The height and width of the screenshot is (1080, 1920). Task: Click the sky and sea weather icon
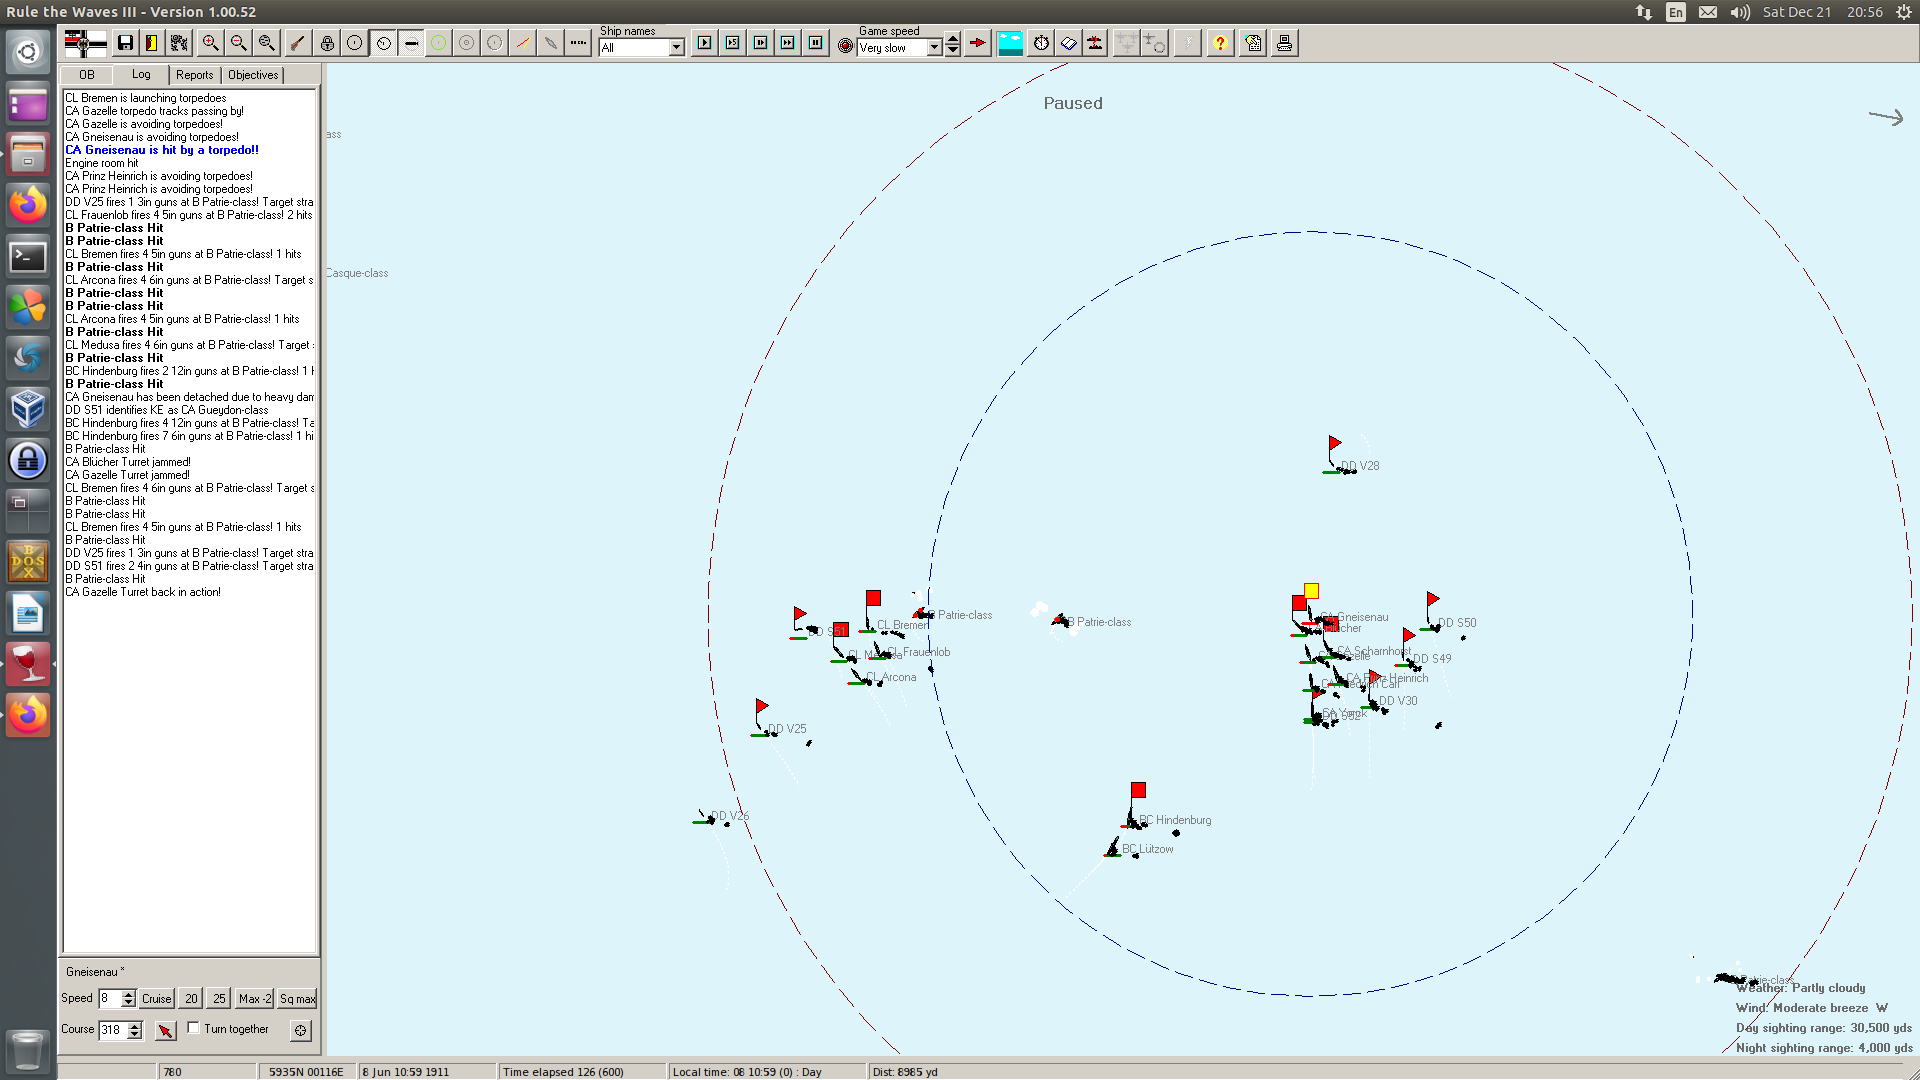(x=1011, y=43)
